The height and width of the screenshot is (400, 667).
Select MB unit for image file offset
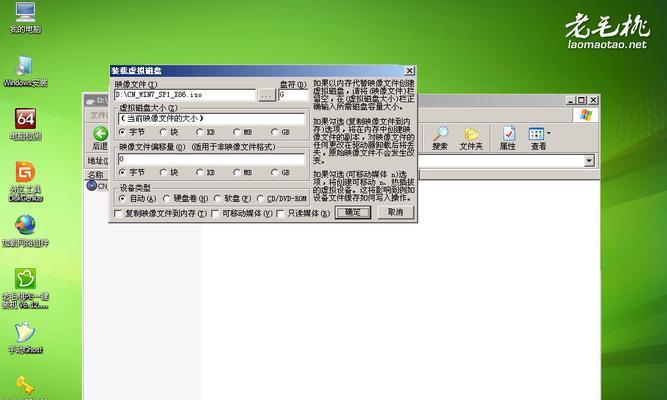point(237,172)
